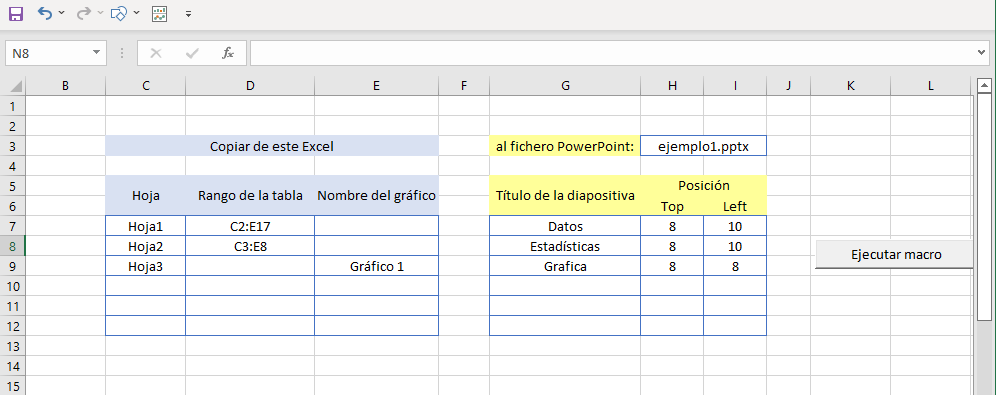Image resolution: width=996 pixels, height=395 pixels.
Task: Click the slide title cell Grafica
Action: pyautogui.click(x=565, y=266)
